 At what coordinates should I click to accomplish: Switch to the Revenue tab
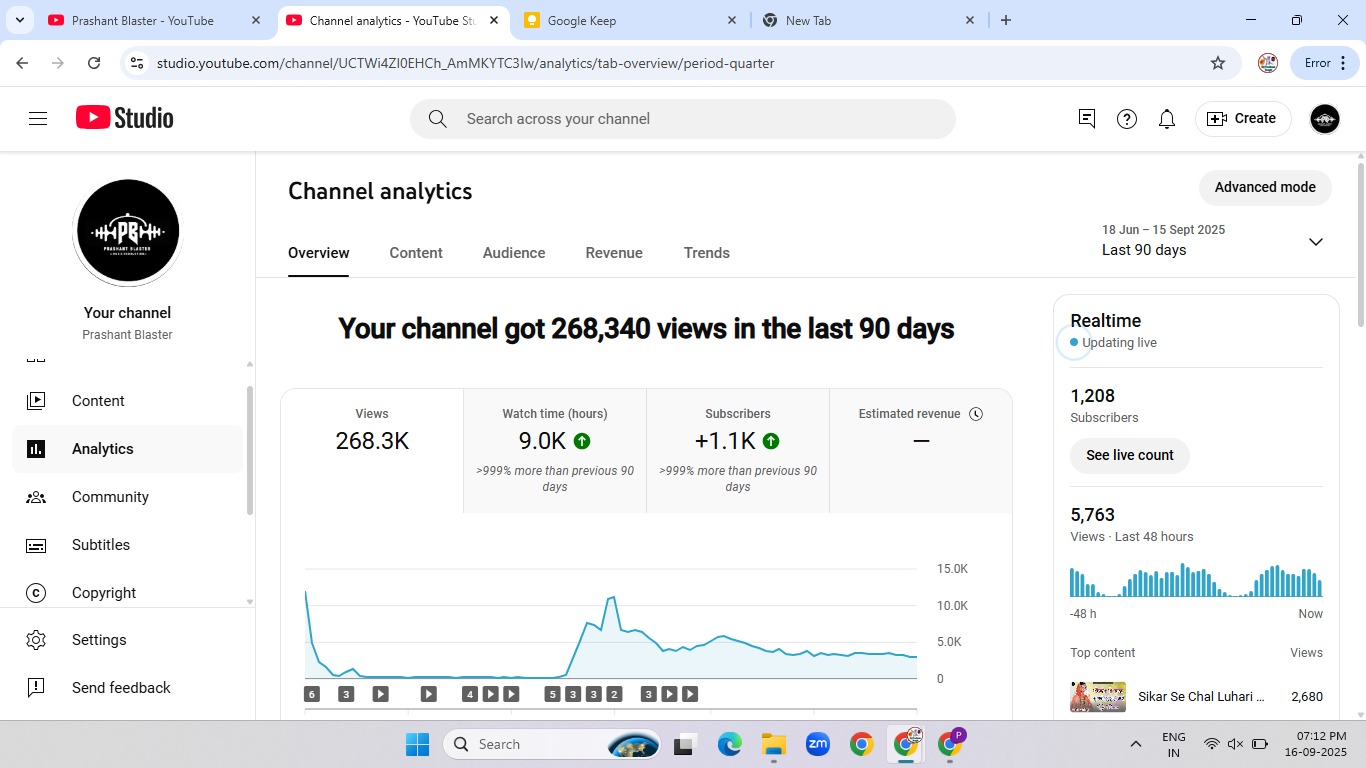(614, 253)
